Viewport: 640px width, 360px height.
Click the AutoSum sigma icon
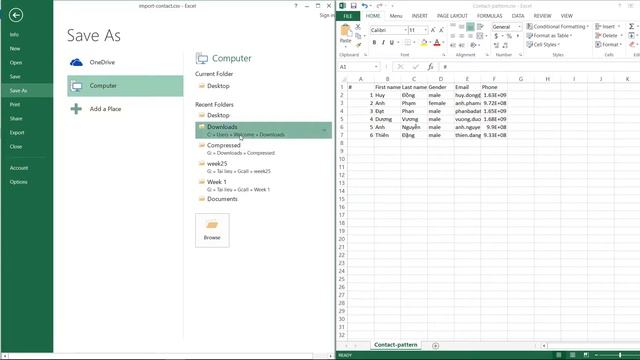tap(631, 27)
